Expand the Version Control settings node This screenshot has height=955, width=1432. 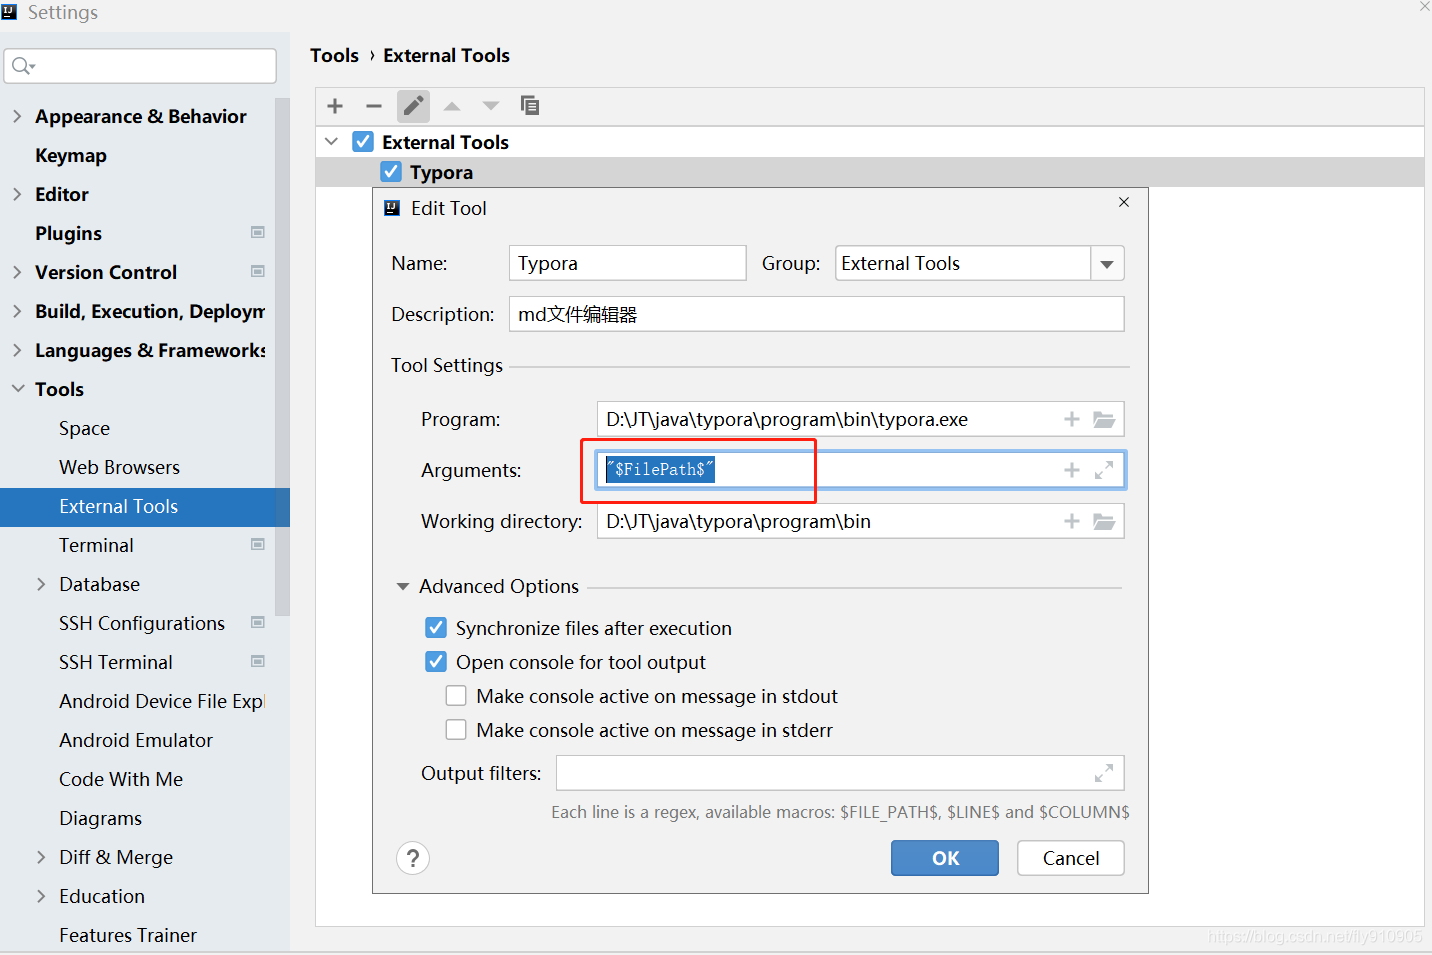[x=17, y=272]
